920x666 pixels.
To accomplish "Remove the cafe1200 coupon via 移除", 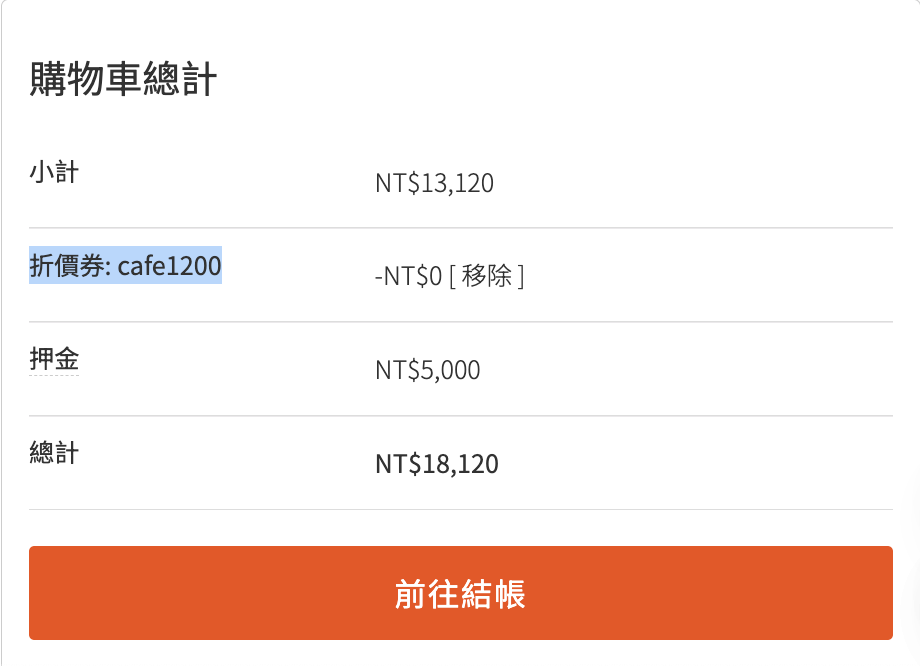I will pyautogui.click(x=488, y=277).
